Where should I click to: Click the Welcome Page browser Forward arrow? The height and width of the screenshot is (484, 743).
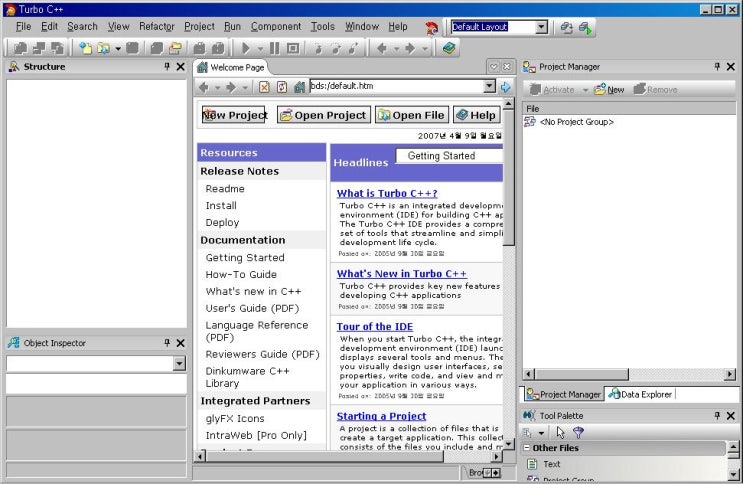pos(231,87)
